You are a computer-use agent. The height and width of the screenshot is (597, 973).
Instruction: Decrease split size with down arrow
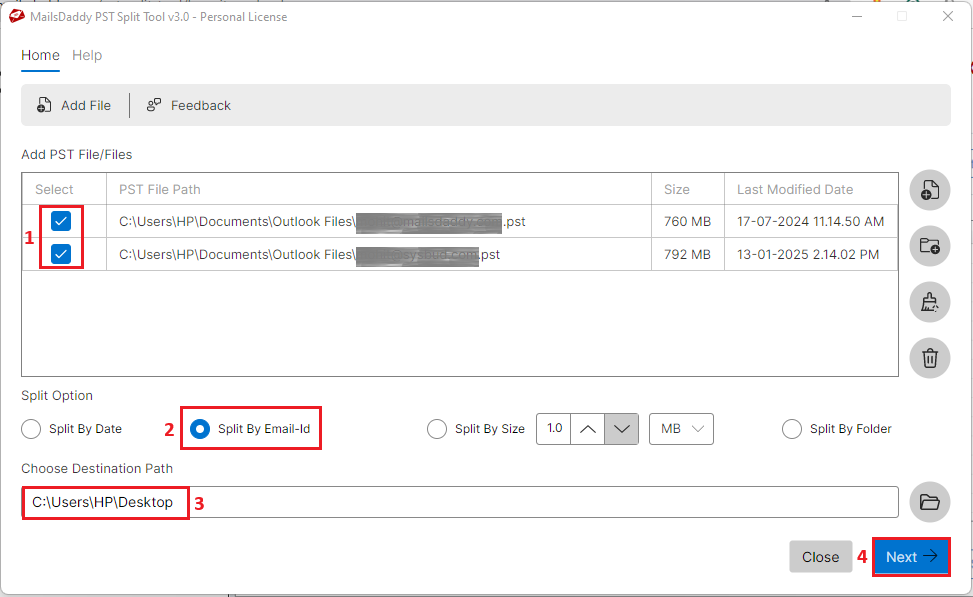(x=622, y=429)
